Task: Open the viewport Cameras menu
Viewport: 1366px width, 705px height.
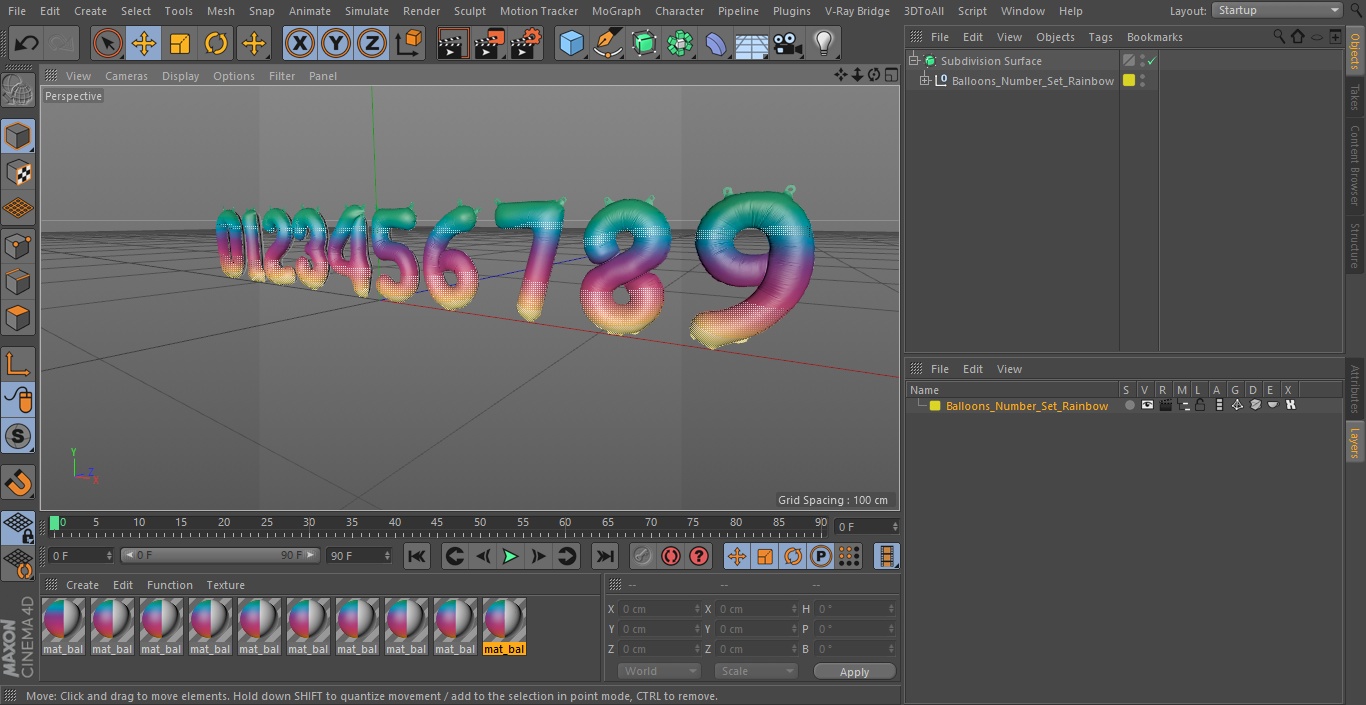Action: point(126,76)
